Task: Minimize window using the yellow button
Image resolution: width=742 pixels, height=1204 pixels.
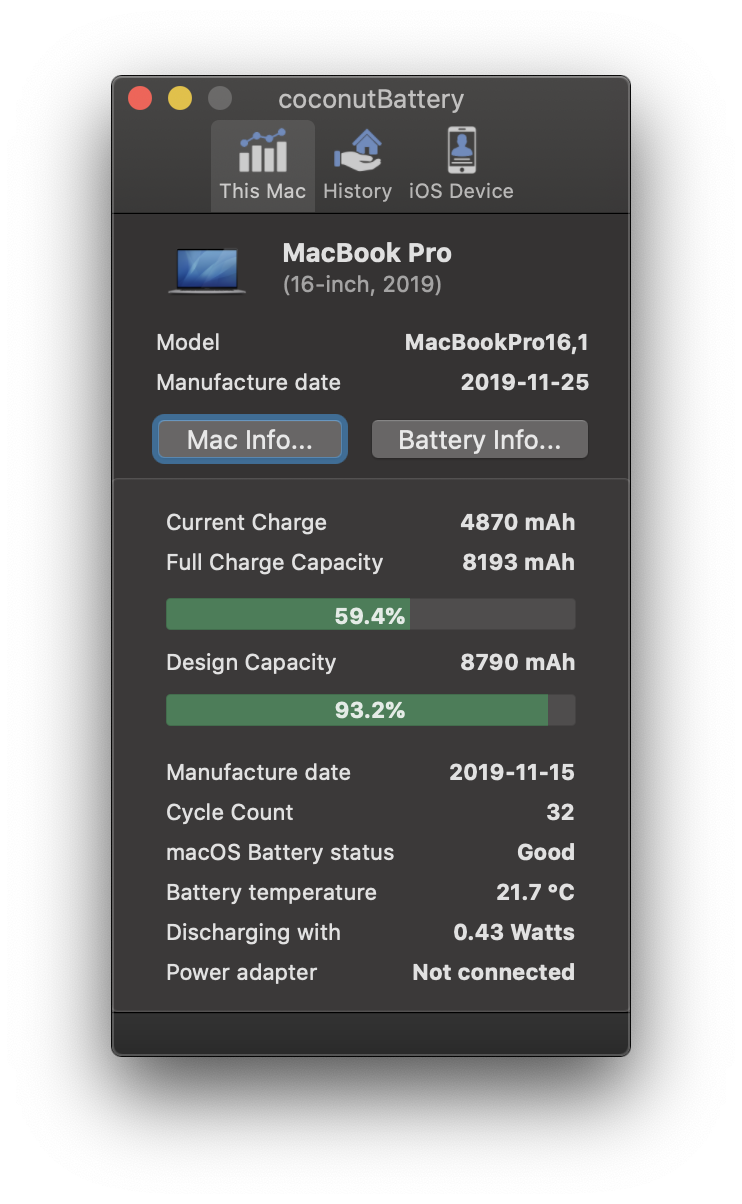Action: [180, 98]
